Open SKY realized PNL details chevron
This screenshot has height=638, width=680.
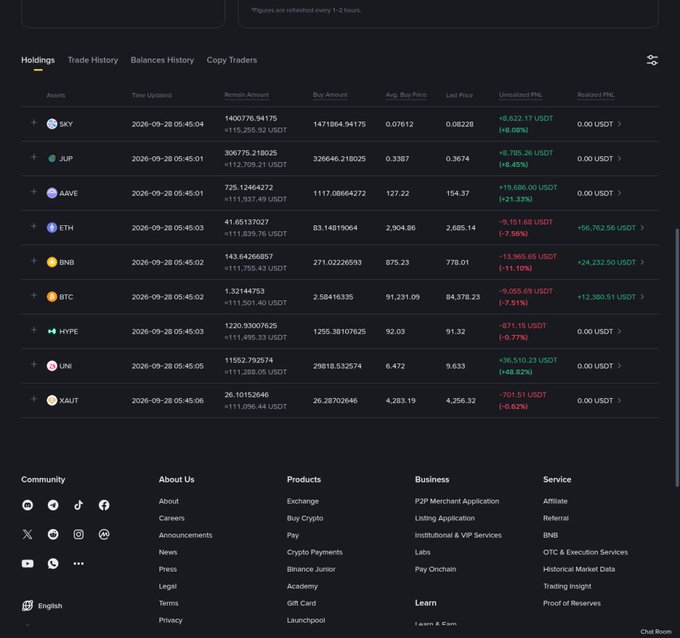619,124
